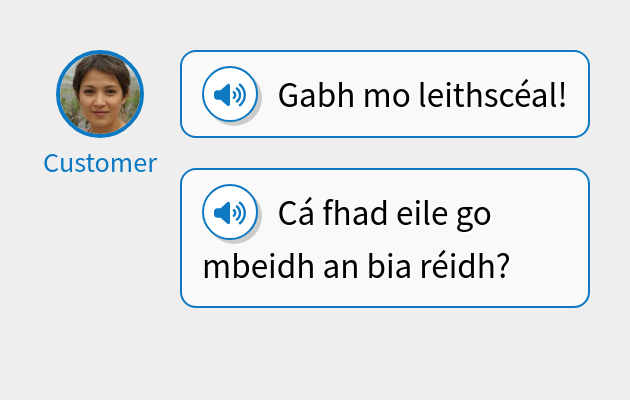Click the Customer avatar photo
This screenshot has height=400, width=630.
tap(99, 94)
